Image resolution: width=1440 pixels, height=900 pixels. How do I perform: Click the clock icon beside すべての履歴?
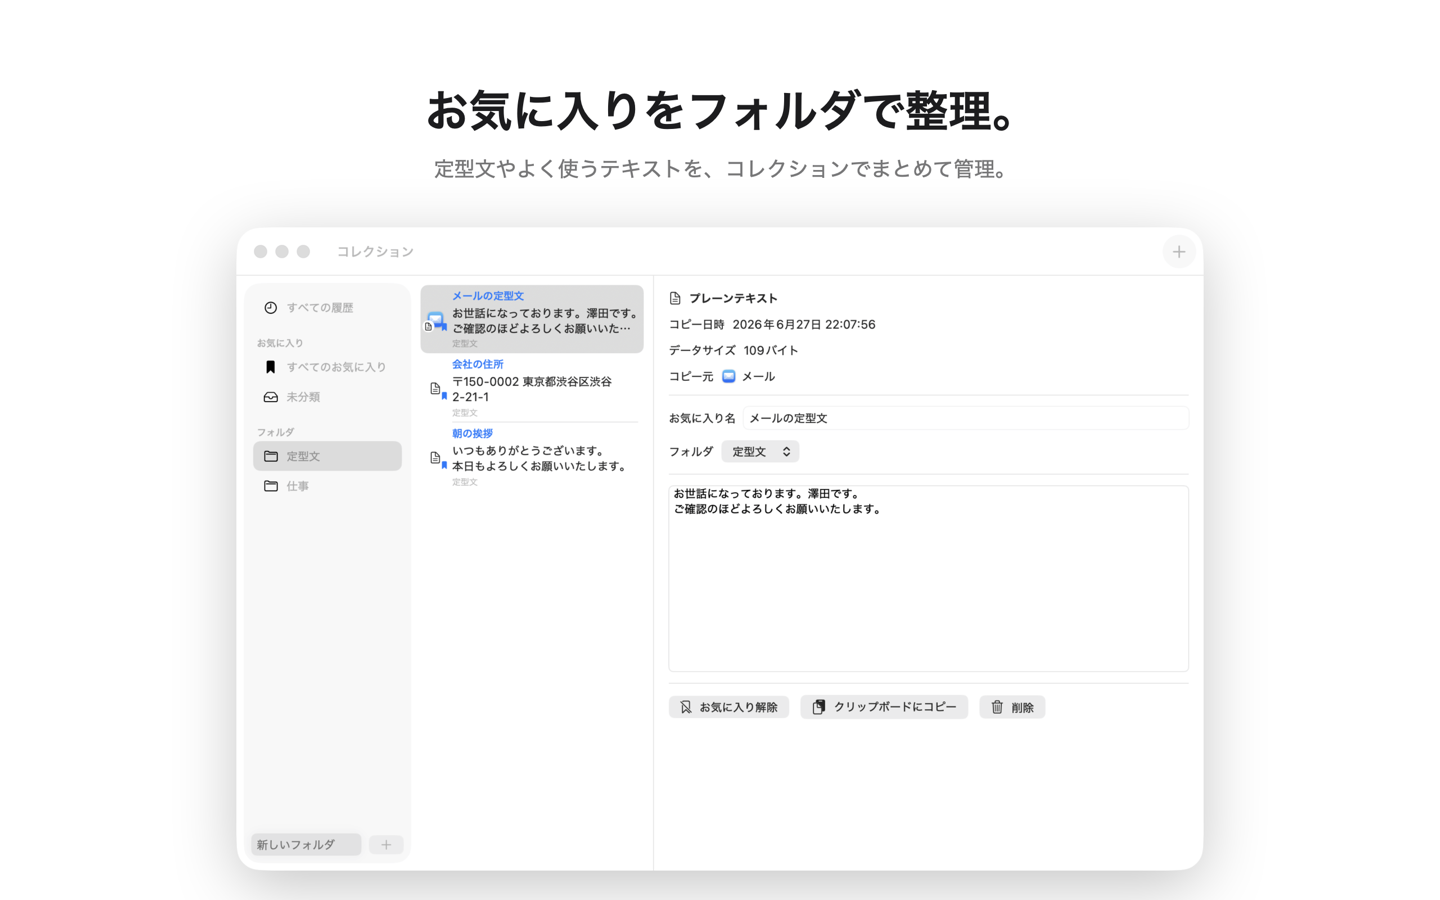click(270, 308)
